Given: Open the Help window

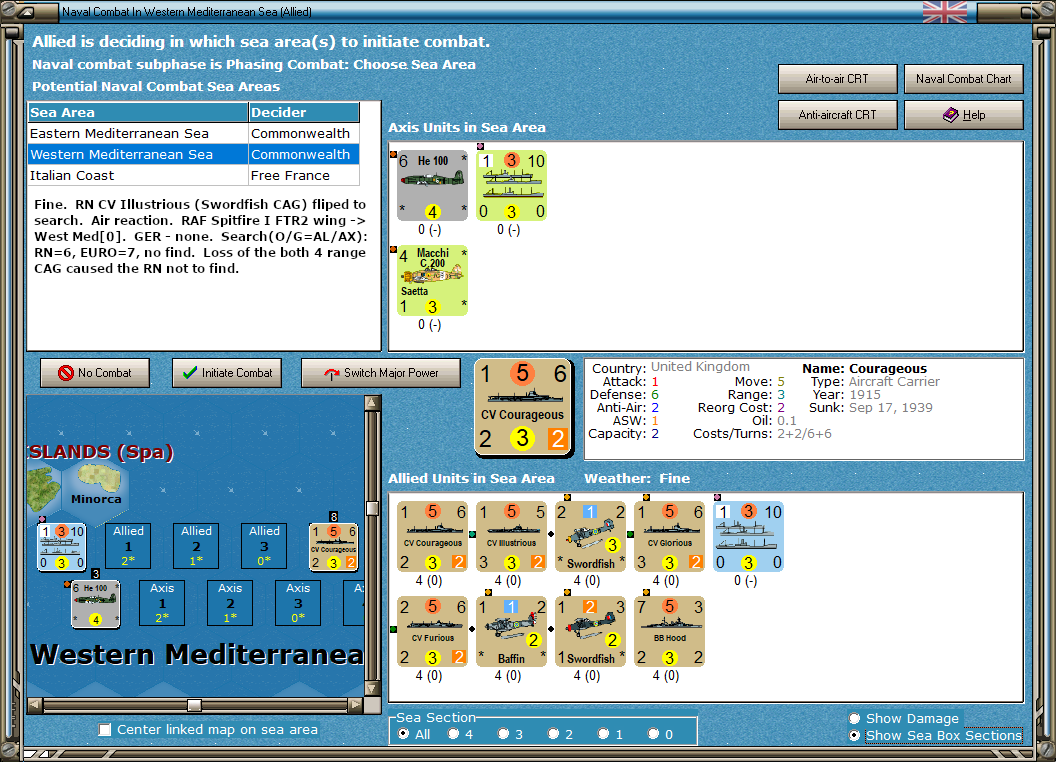Looking at the screenshot, I should (x=964, y=115).
